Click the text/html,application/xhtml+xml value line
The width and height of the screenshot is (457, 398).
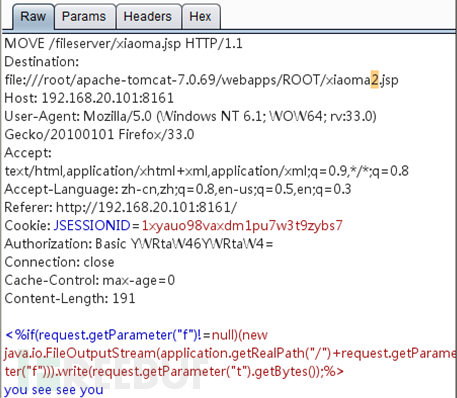coord(207,171)
